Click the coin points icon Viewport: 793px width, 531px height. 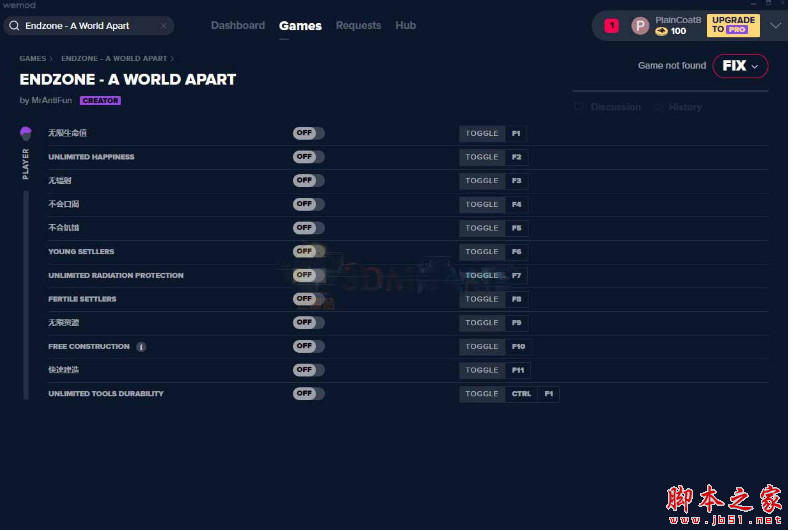(662, 31)
